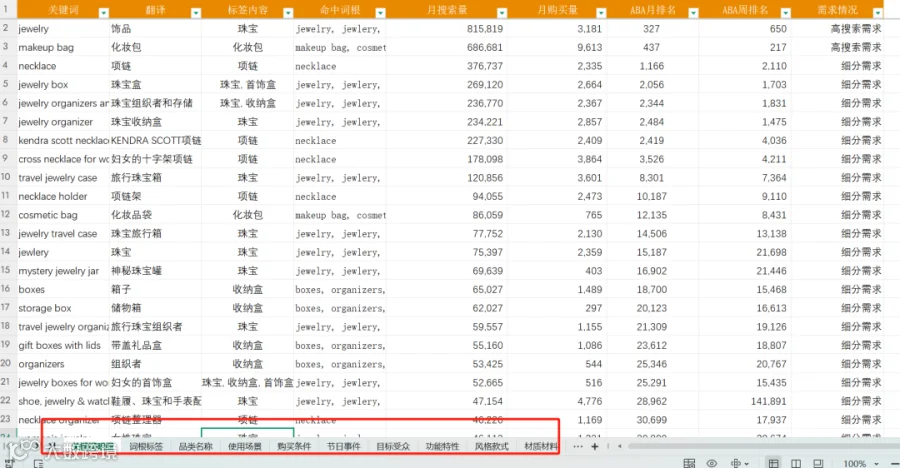Select cell containing 'makeup bag' keyword
The width and height of the screenshot is (900, 468).
63,47
